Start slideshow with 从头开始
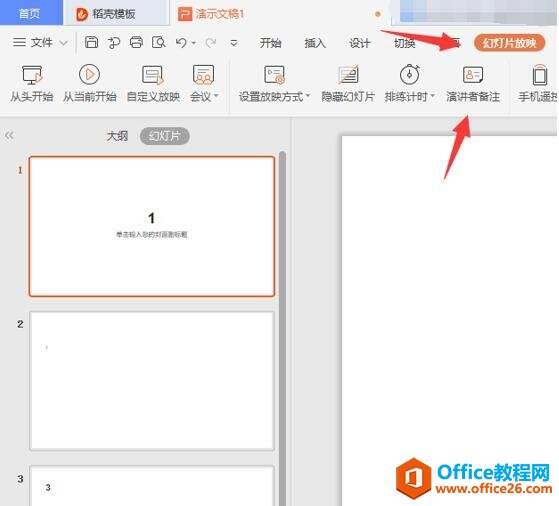The height and width of the screenshot is (506, 559). pyautogui.click(x=32, y=84)
